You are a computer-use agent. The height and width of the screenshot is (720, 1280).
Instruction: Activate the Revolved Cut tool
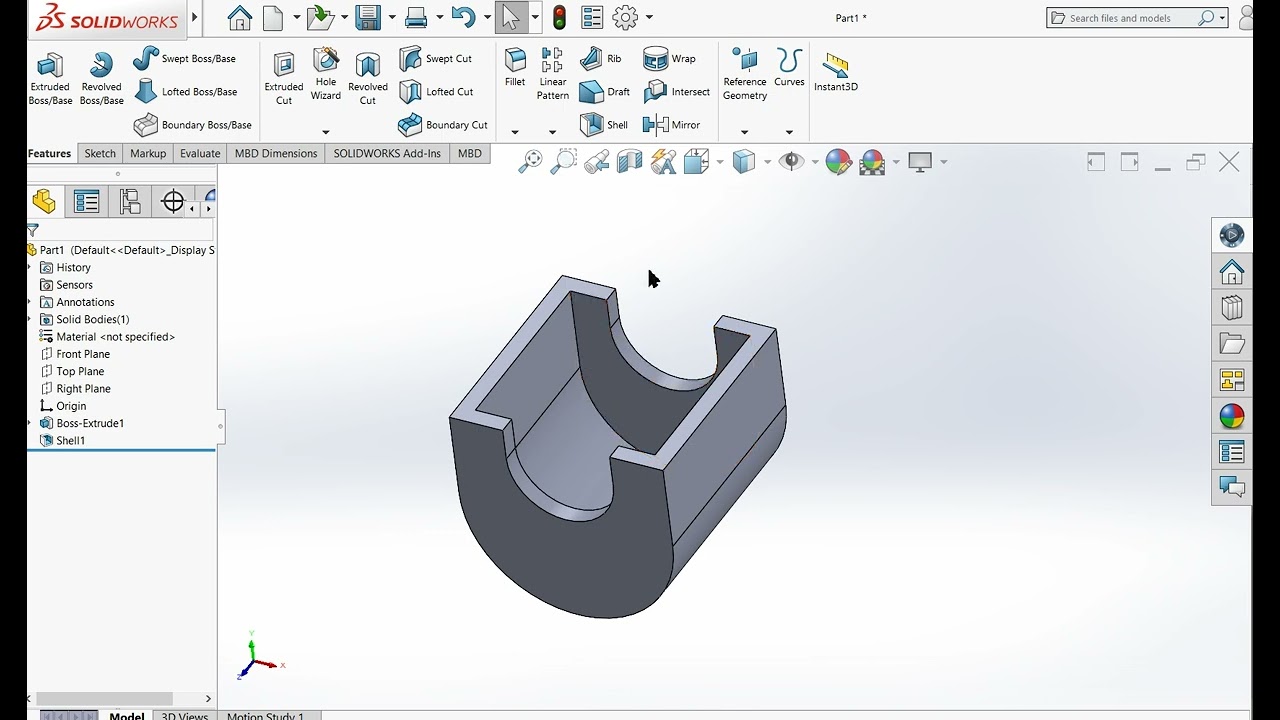[x=368, y=79]
